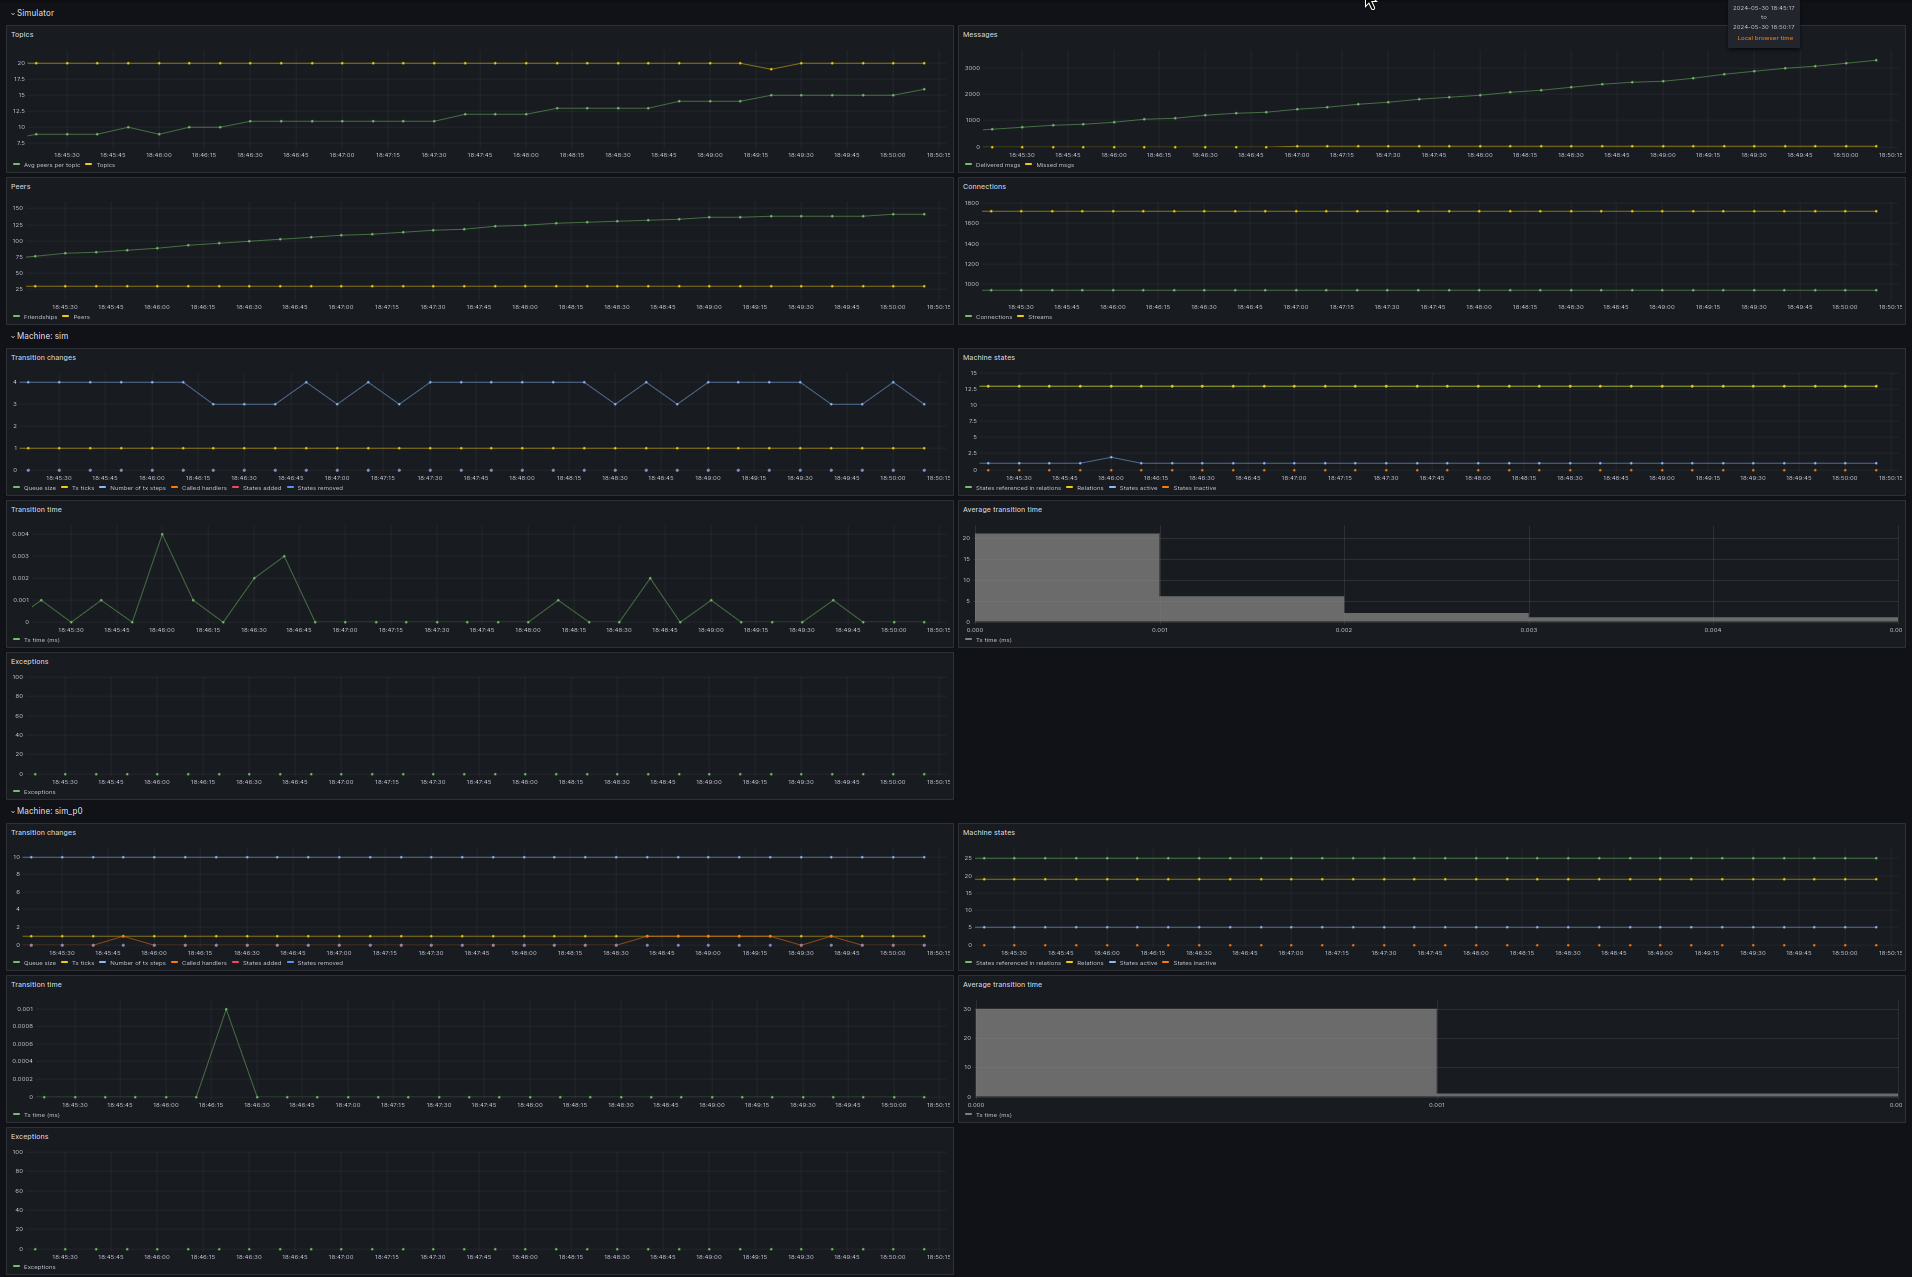Collapse the 'Machine: sim' row
Viewport: 1912px width, 1277px height.
(x=42, y=336)
